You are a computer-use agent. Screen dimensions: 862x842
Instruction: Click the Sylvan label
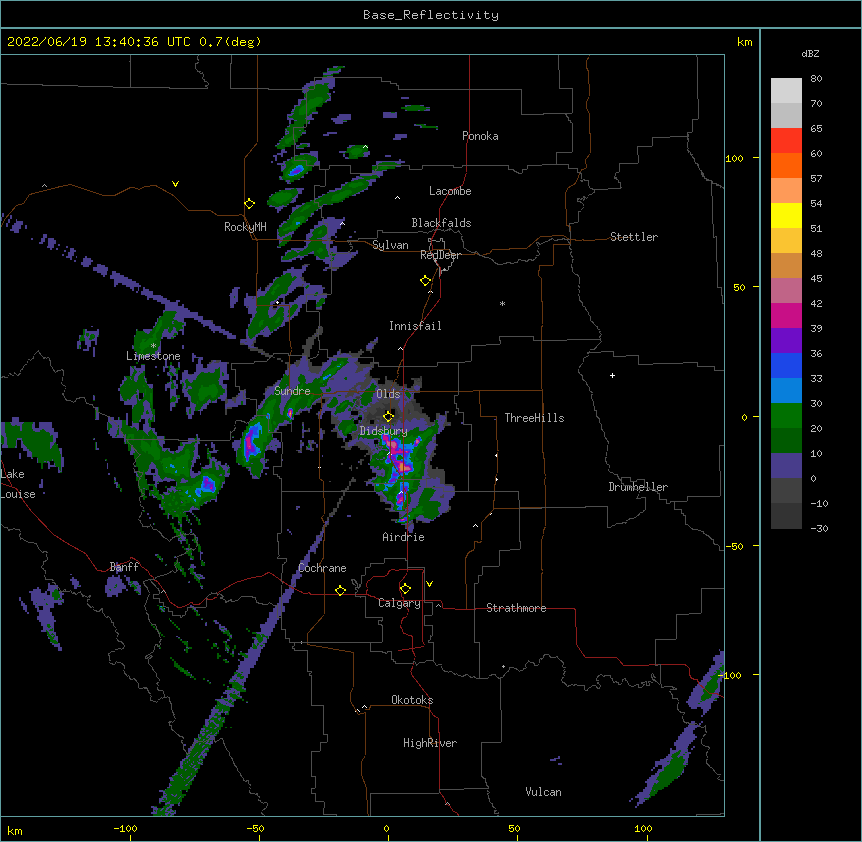pos(390,245)
